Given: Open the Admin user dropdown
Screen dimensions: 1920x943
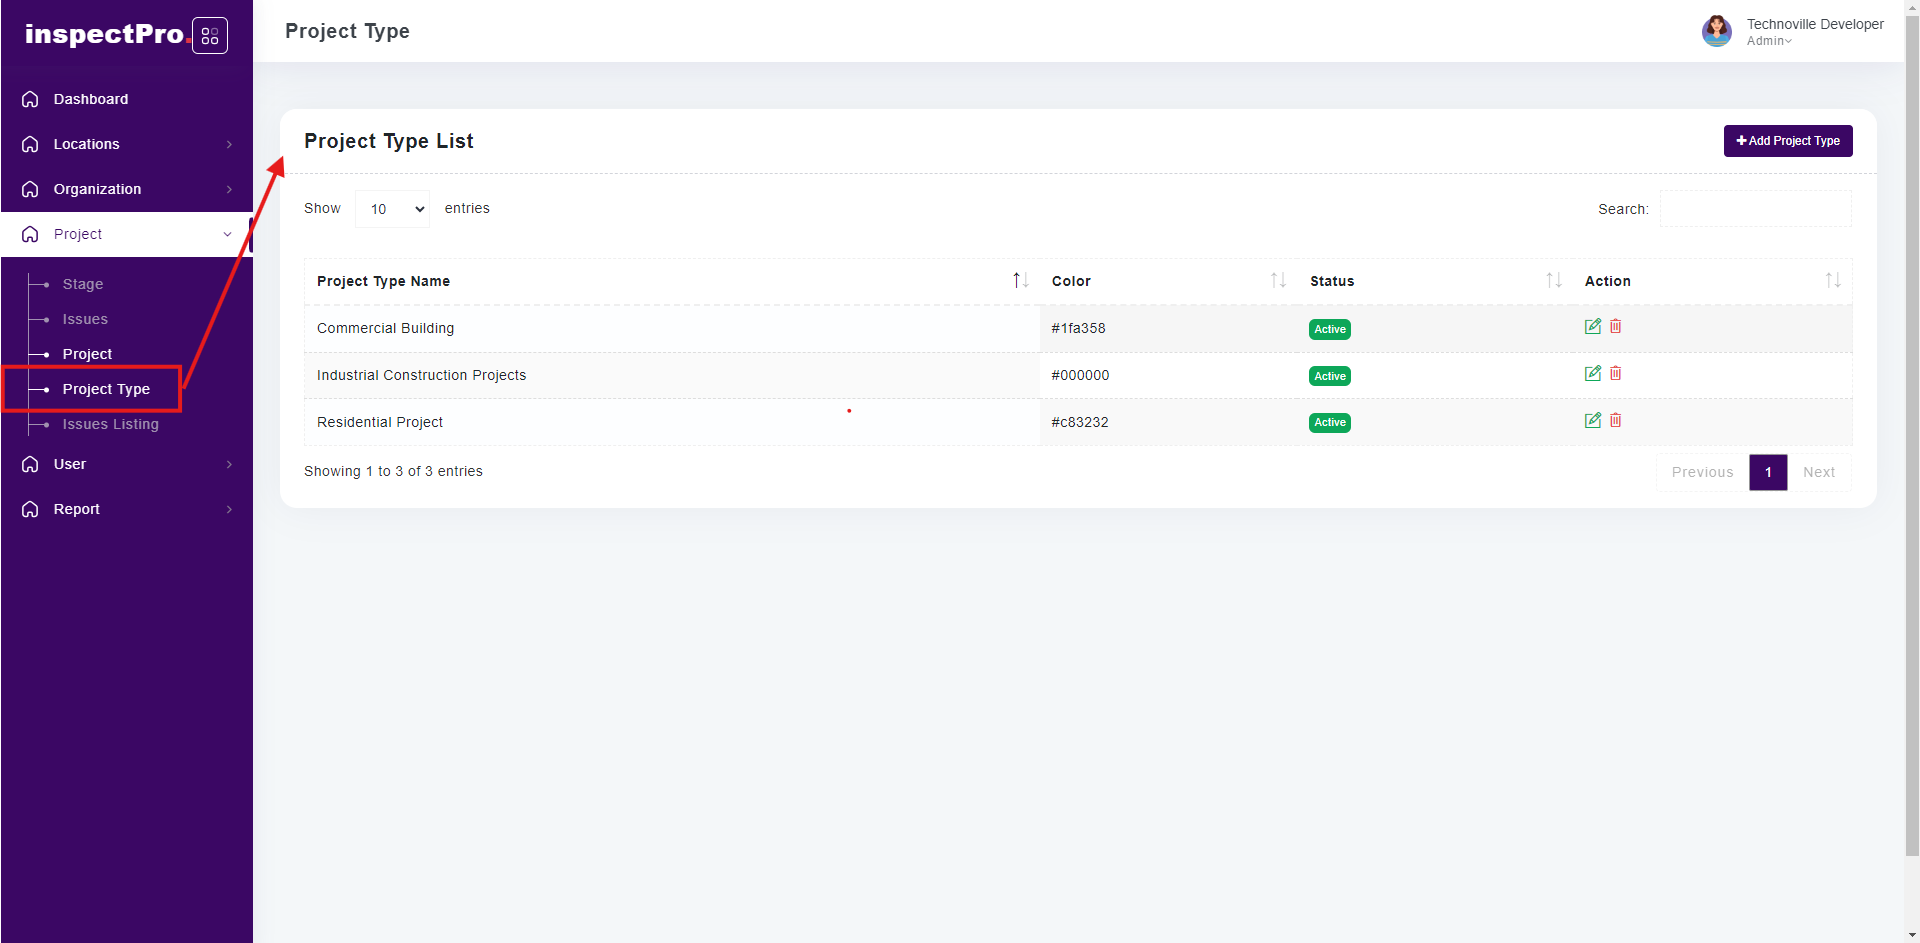Looking at the screenshot, I should (1769, 41).
